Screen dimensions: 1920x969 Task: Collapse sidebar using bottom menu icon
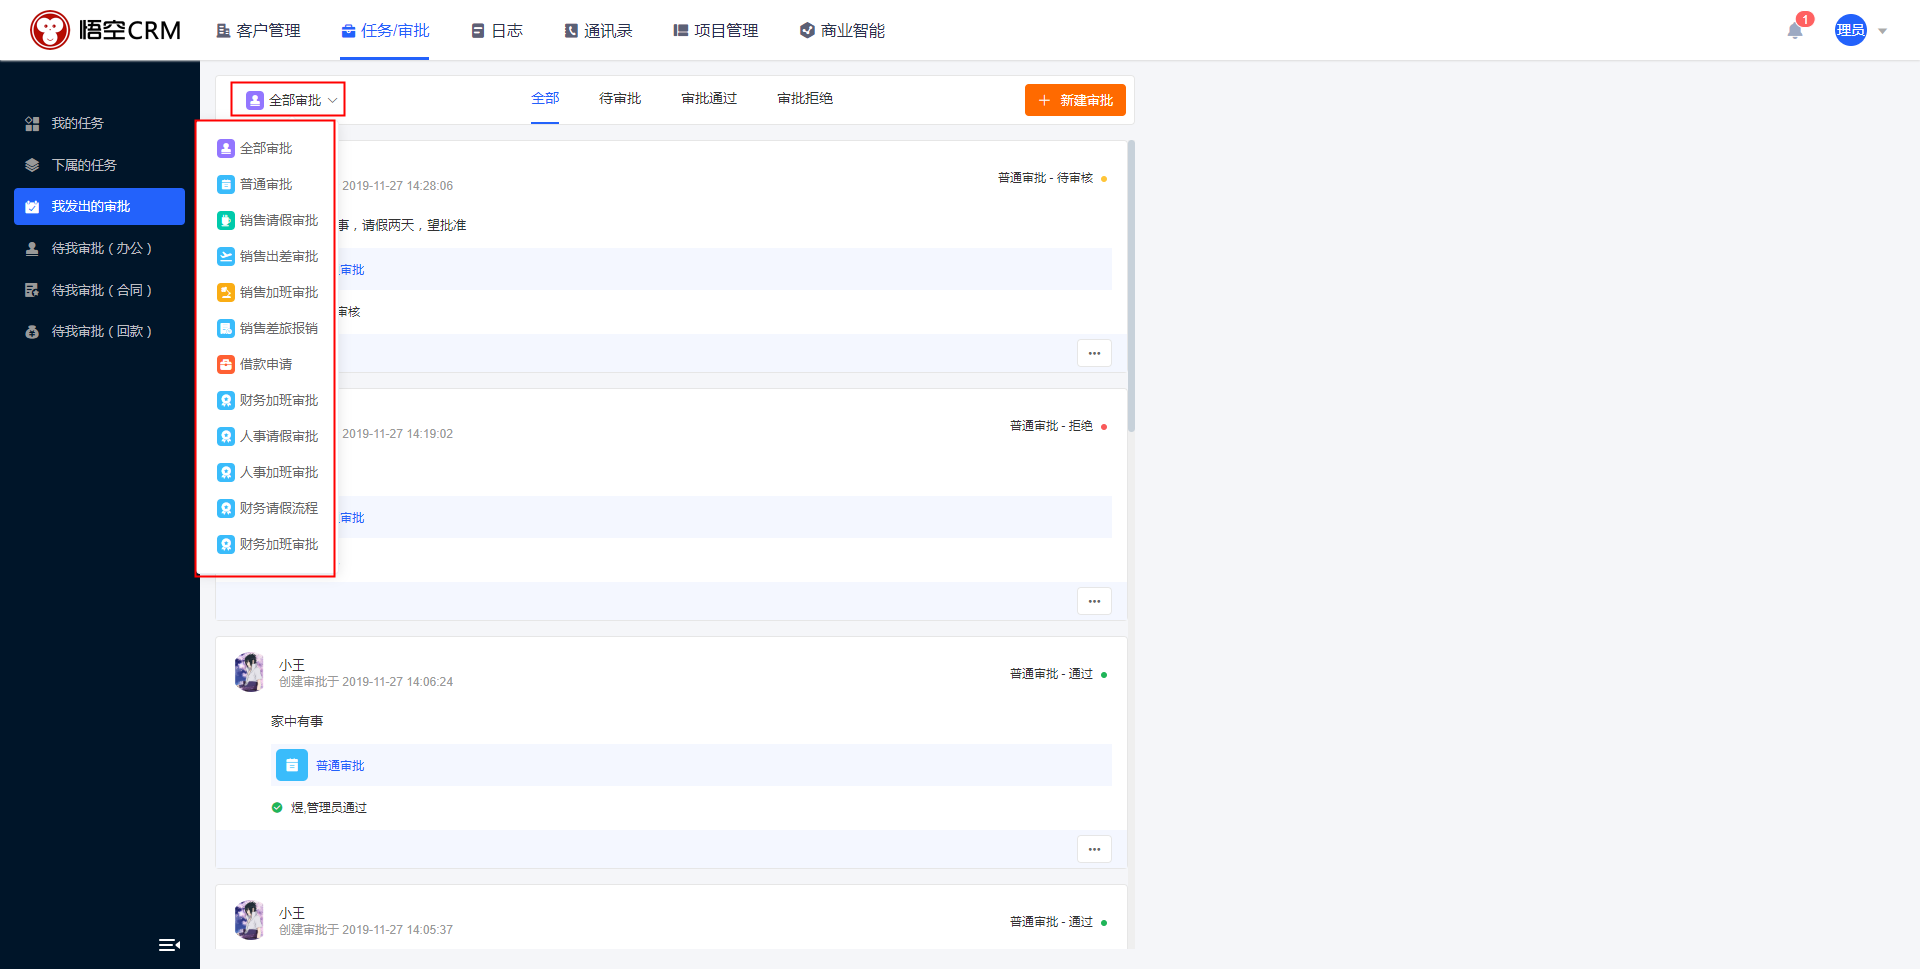pyautogui.click(x=169, y=945)
